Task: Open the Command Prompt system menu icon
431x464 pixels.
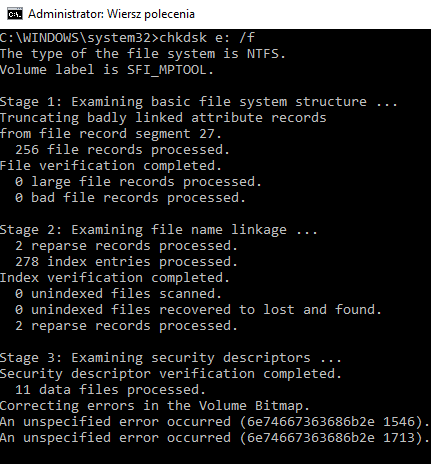Action: (15, 14)
